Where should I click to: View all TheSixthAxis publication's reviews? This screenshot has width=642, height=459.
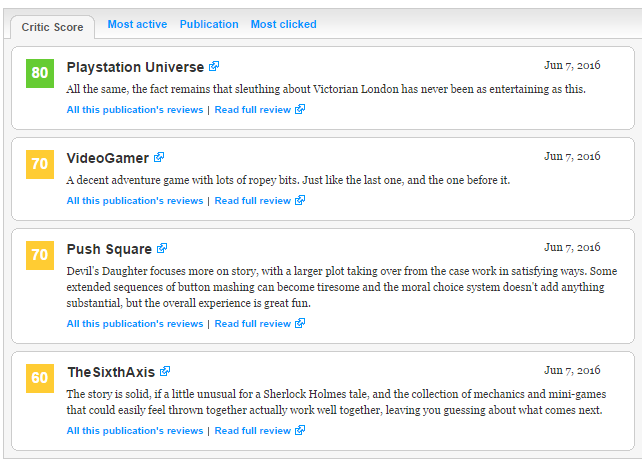[135, 431]
